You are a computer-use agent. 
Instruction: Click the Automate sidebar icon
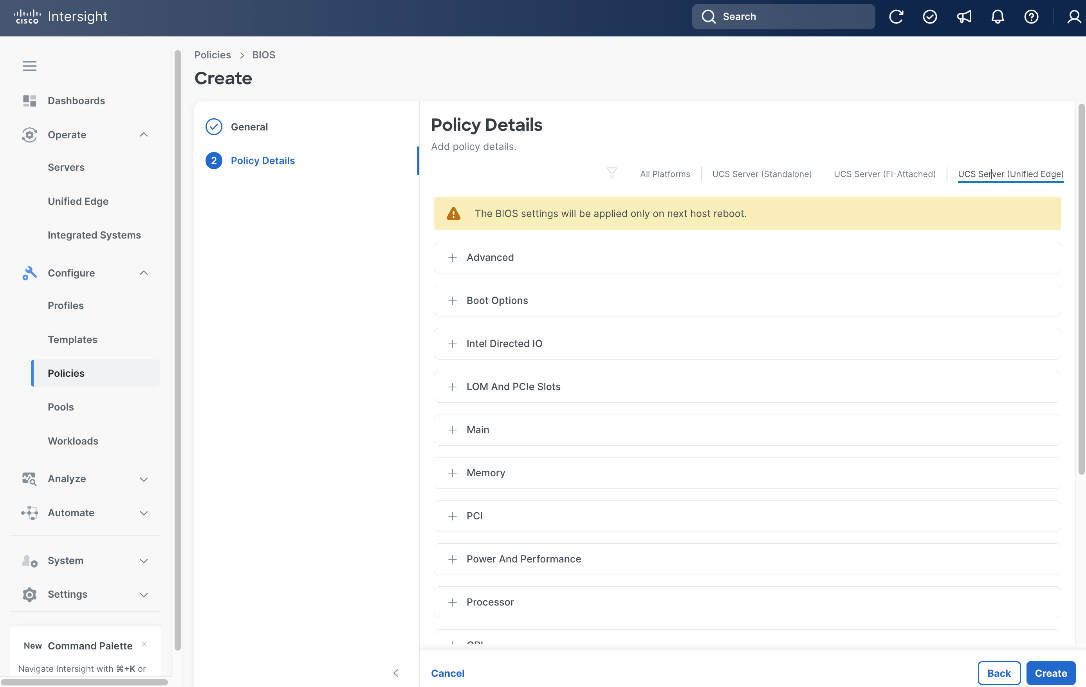(x=29, y=512)
